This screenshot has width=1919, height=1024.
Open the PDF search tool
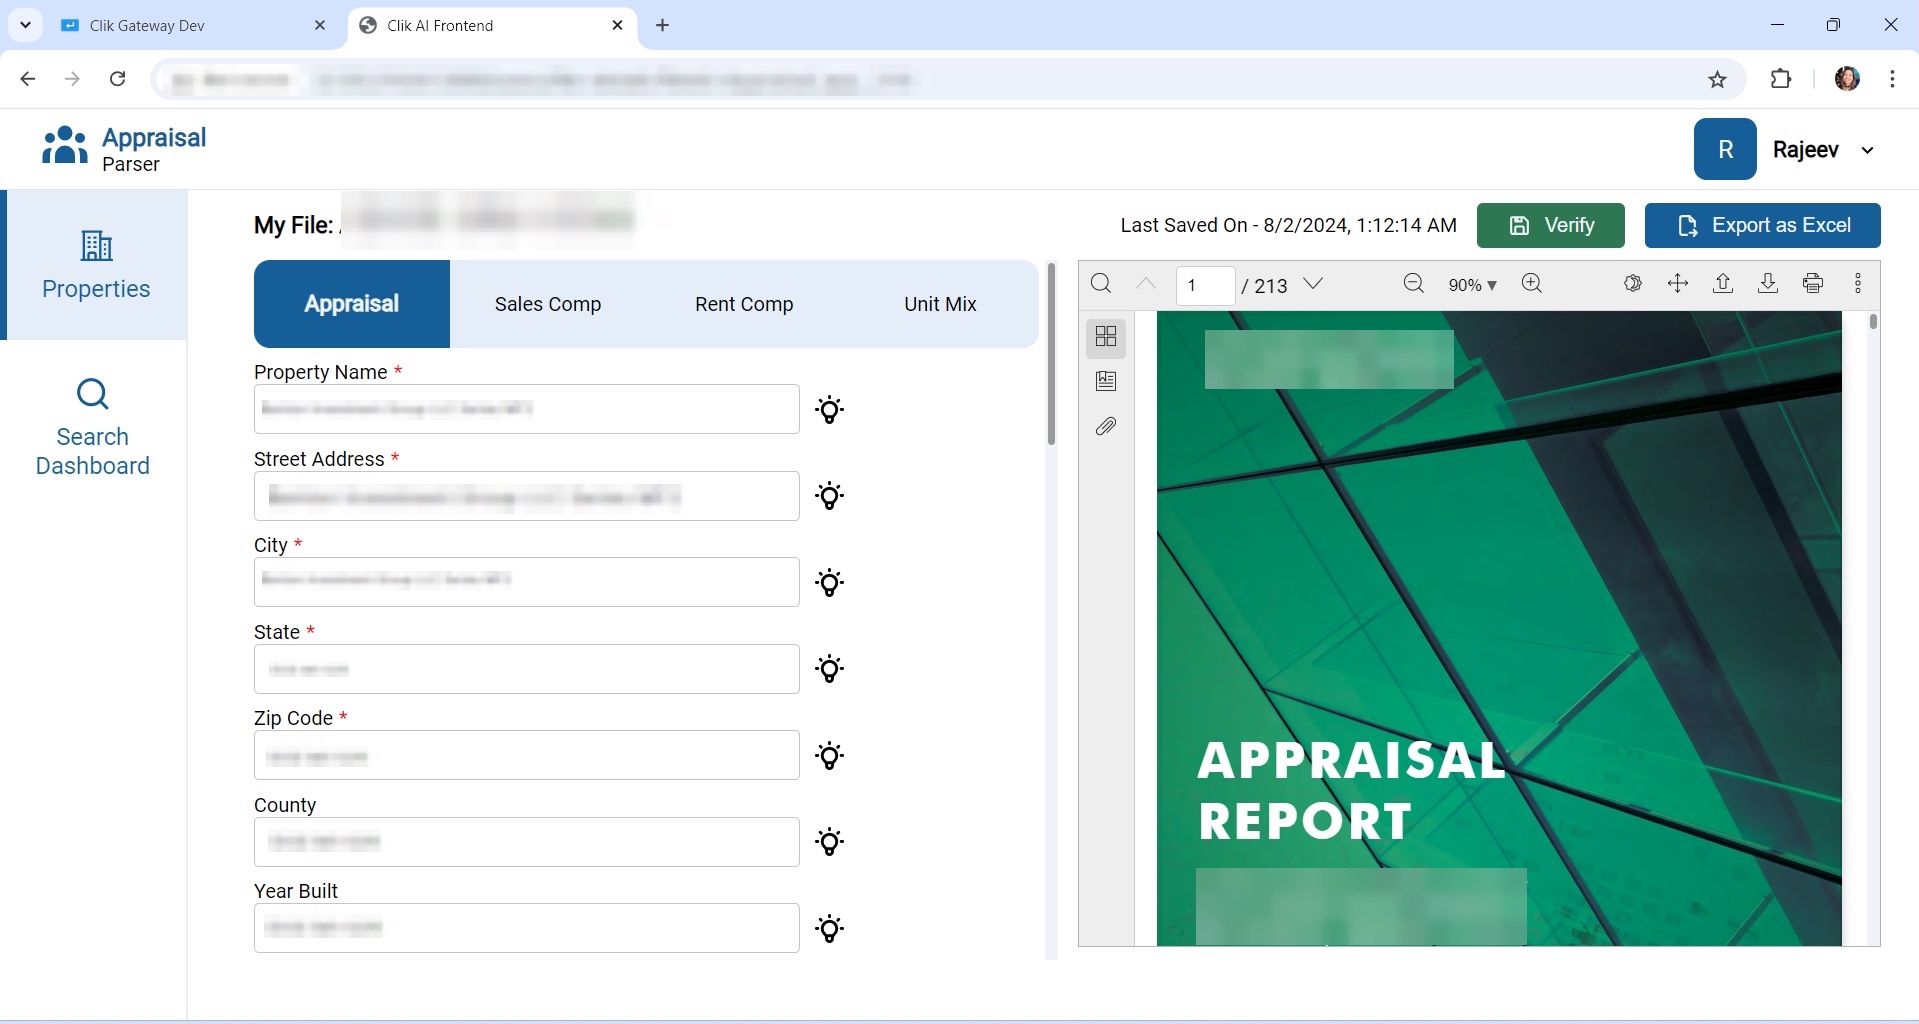1101,284
